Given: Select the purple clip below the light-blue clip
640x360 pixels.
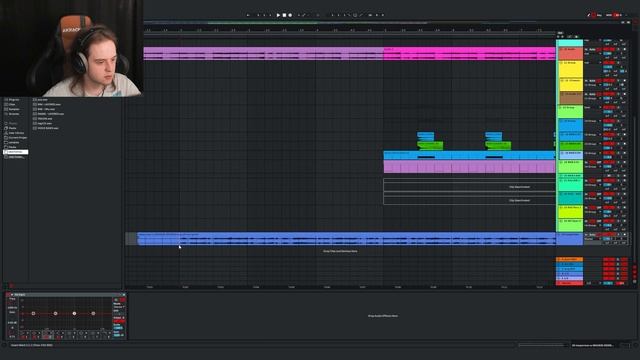Looking at the screenshot, I should (469, 167).
